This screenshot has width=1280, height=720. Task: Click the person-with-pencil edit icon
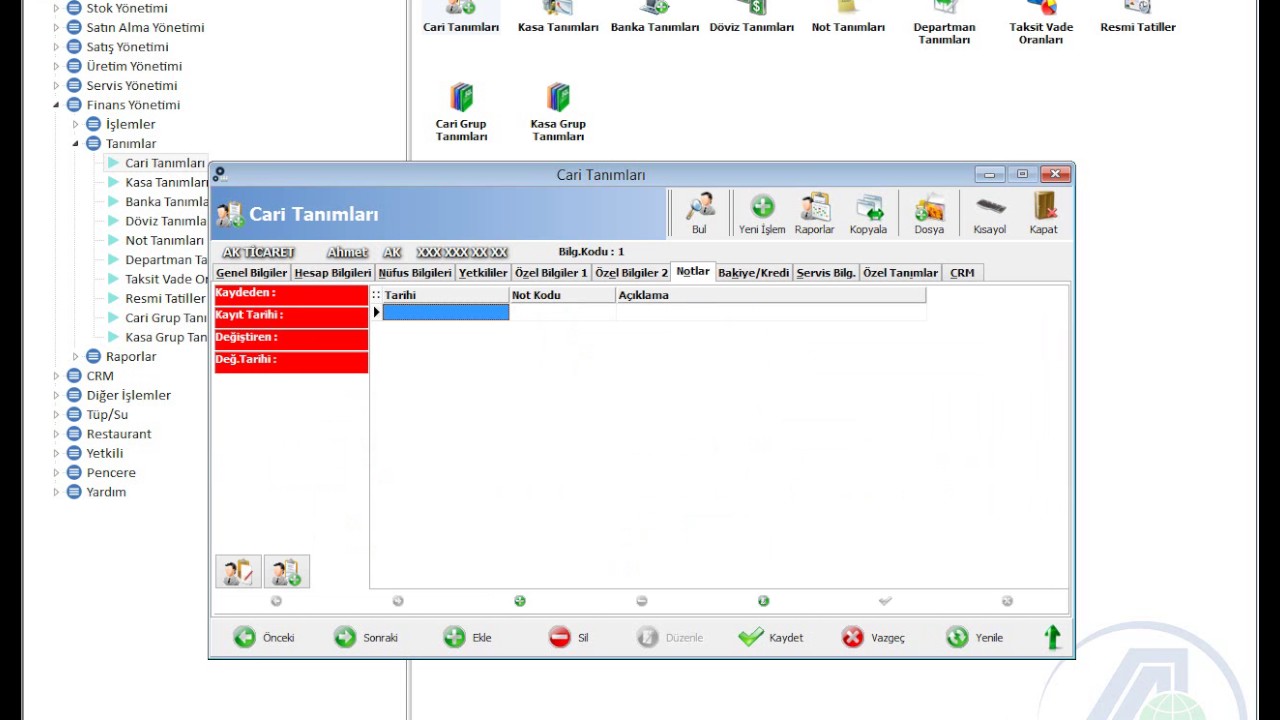238,571
